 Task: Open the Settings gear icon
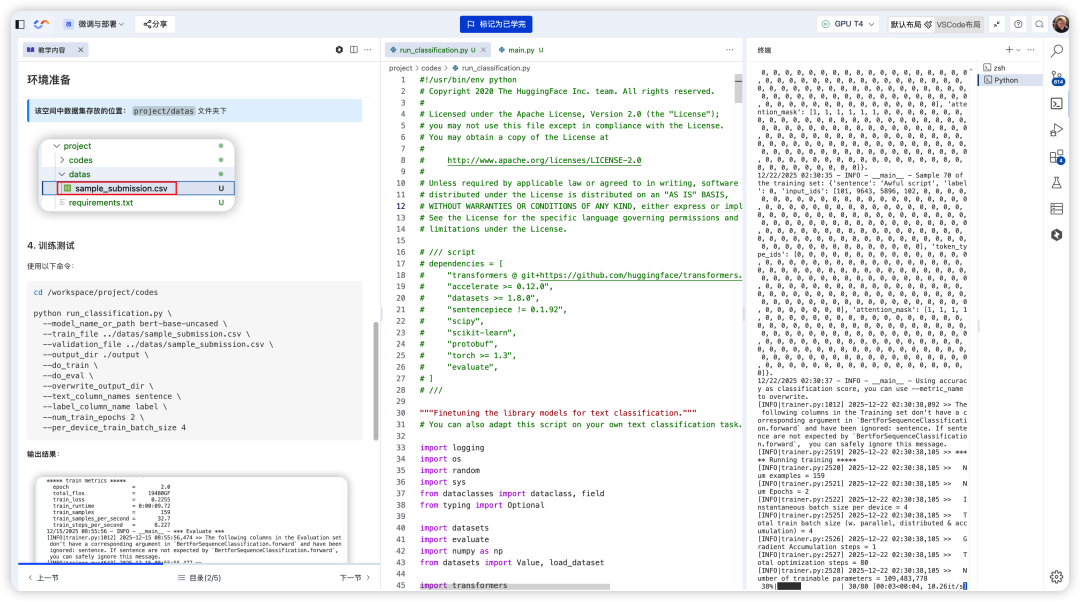[1057, 577]
